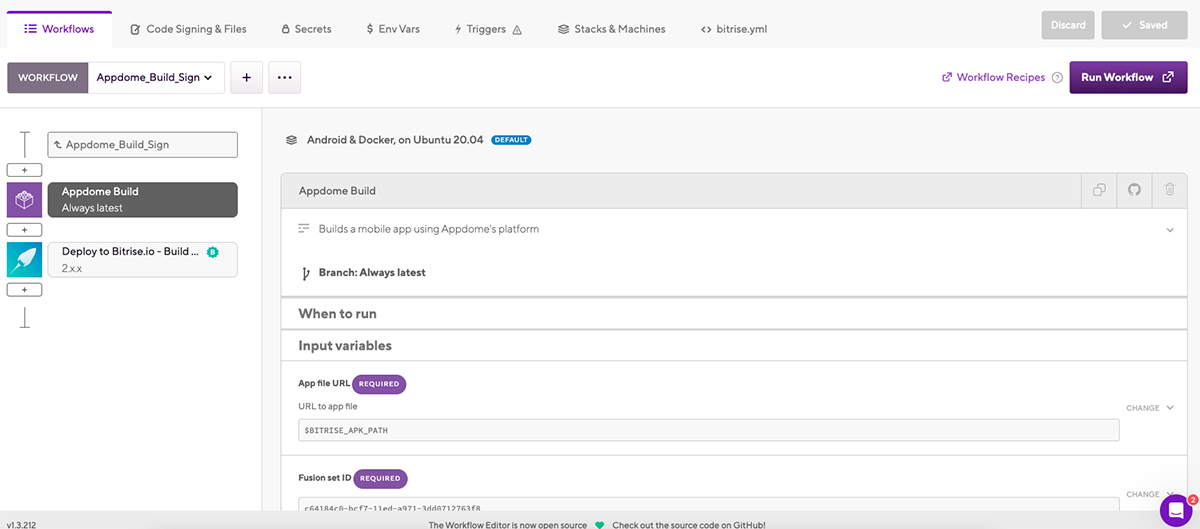Screen dimensions: 1200x529
Task: Click the Run Workflow button
Action: click(x=1128, y=78)
